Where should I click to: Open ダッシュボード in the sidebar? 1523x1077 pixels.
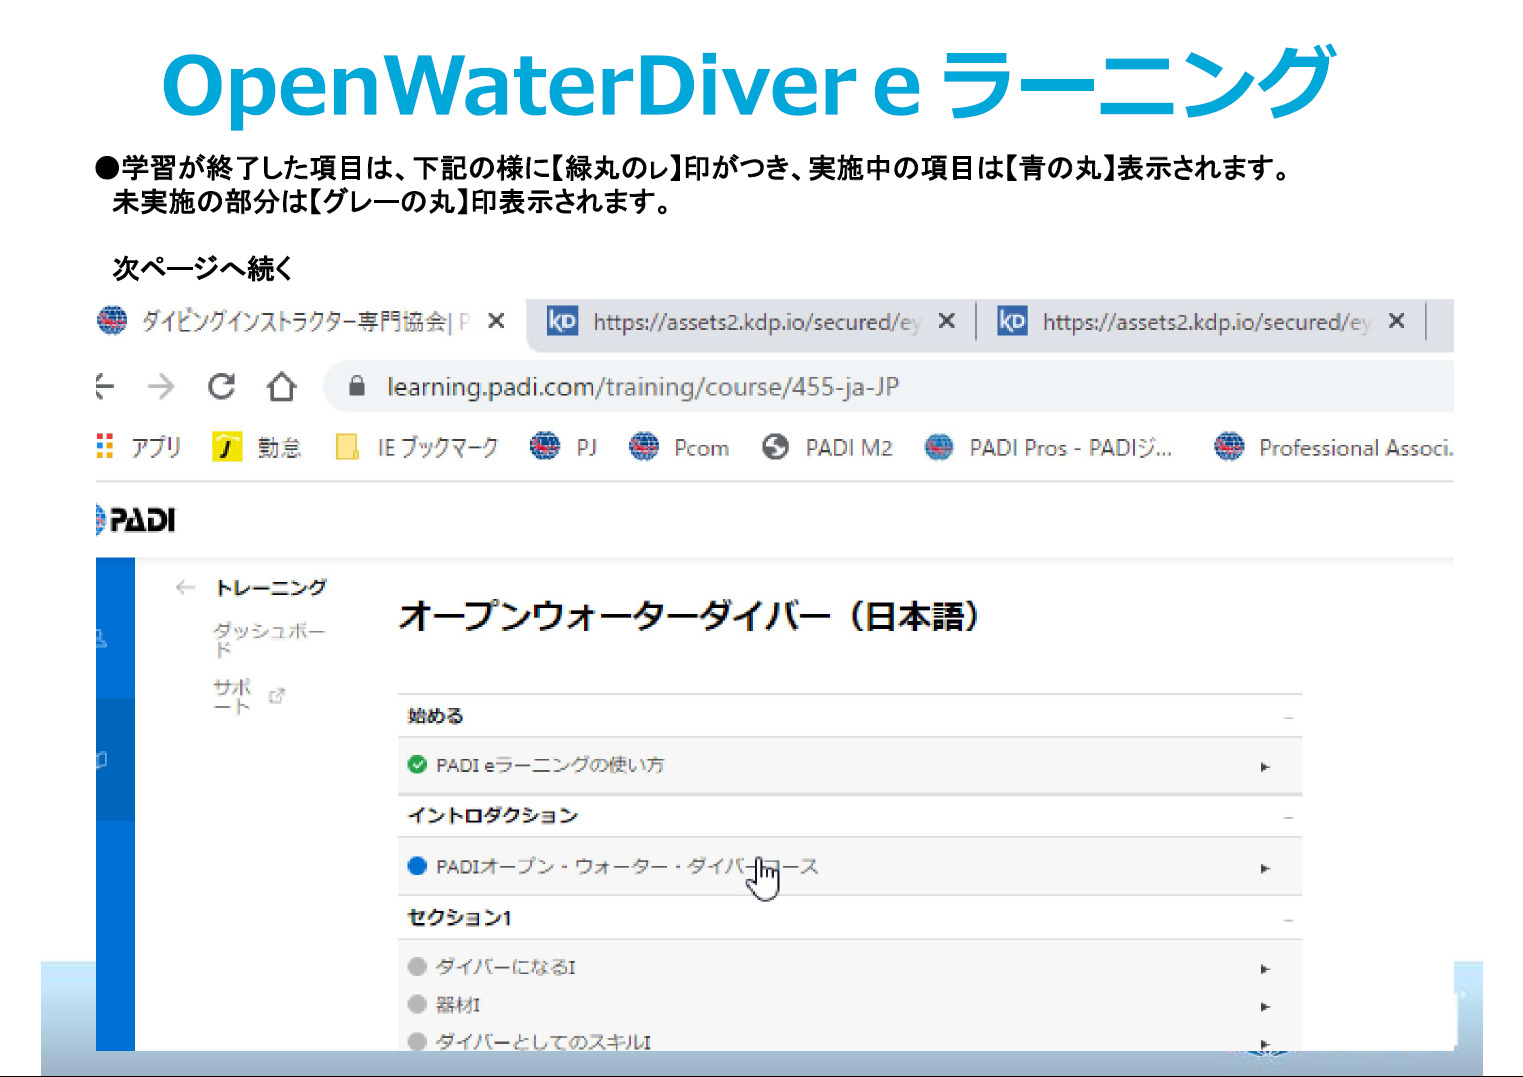[269, 639]
